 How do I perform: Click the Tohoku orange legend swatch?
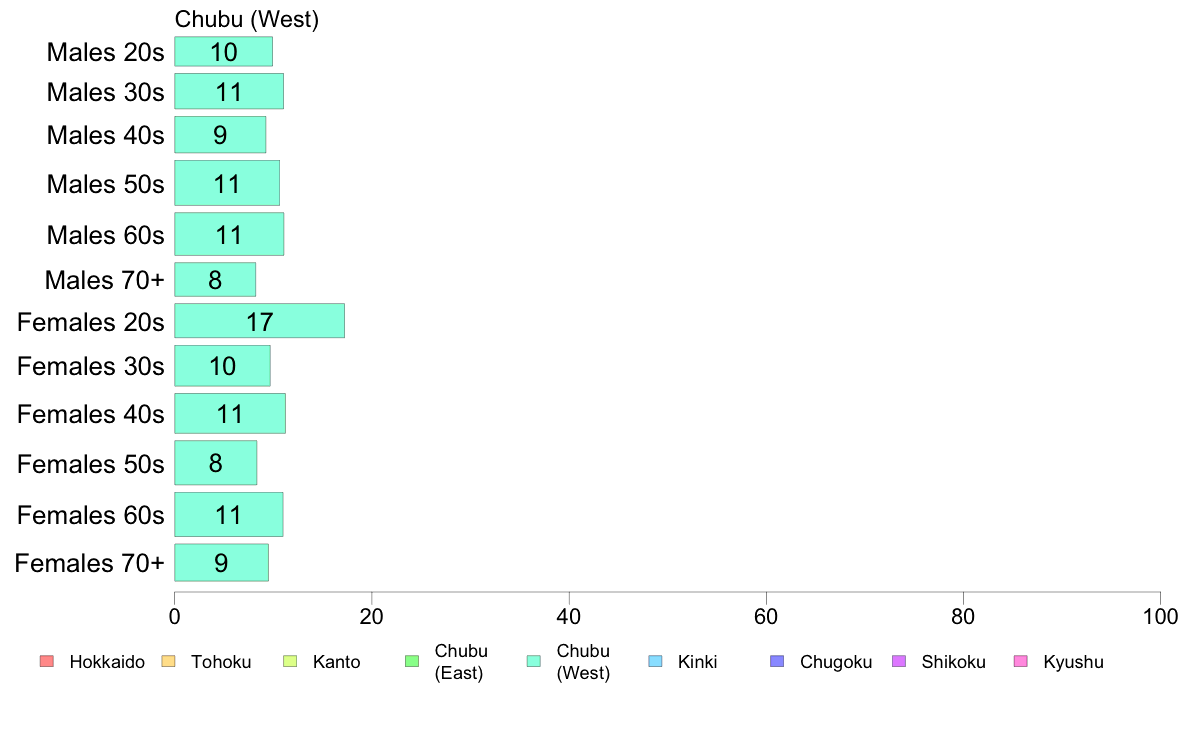click(168, 662)
